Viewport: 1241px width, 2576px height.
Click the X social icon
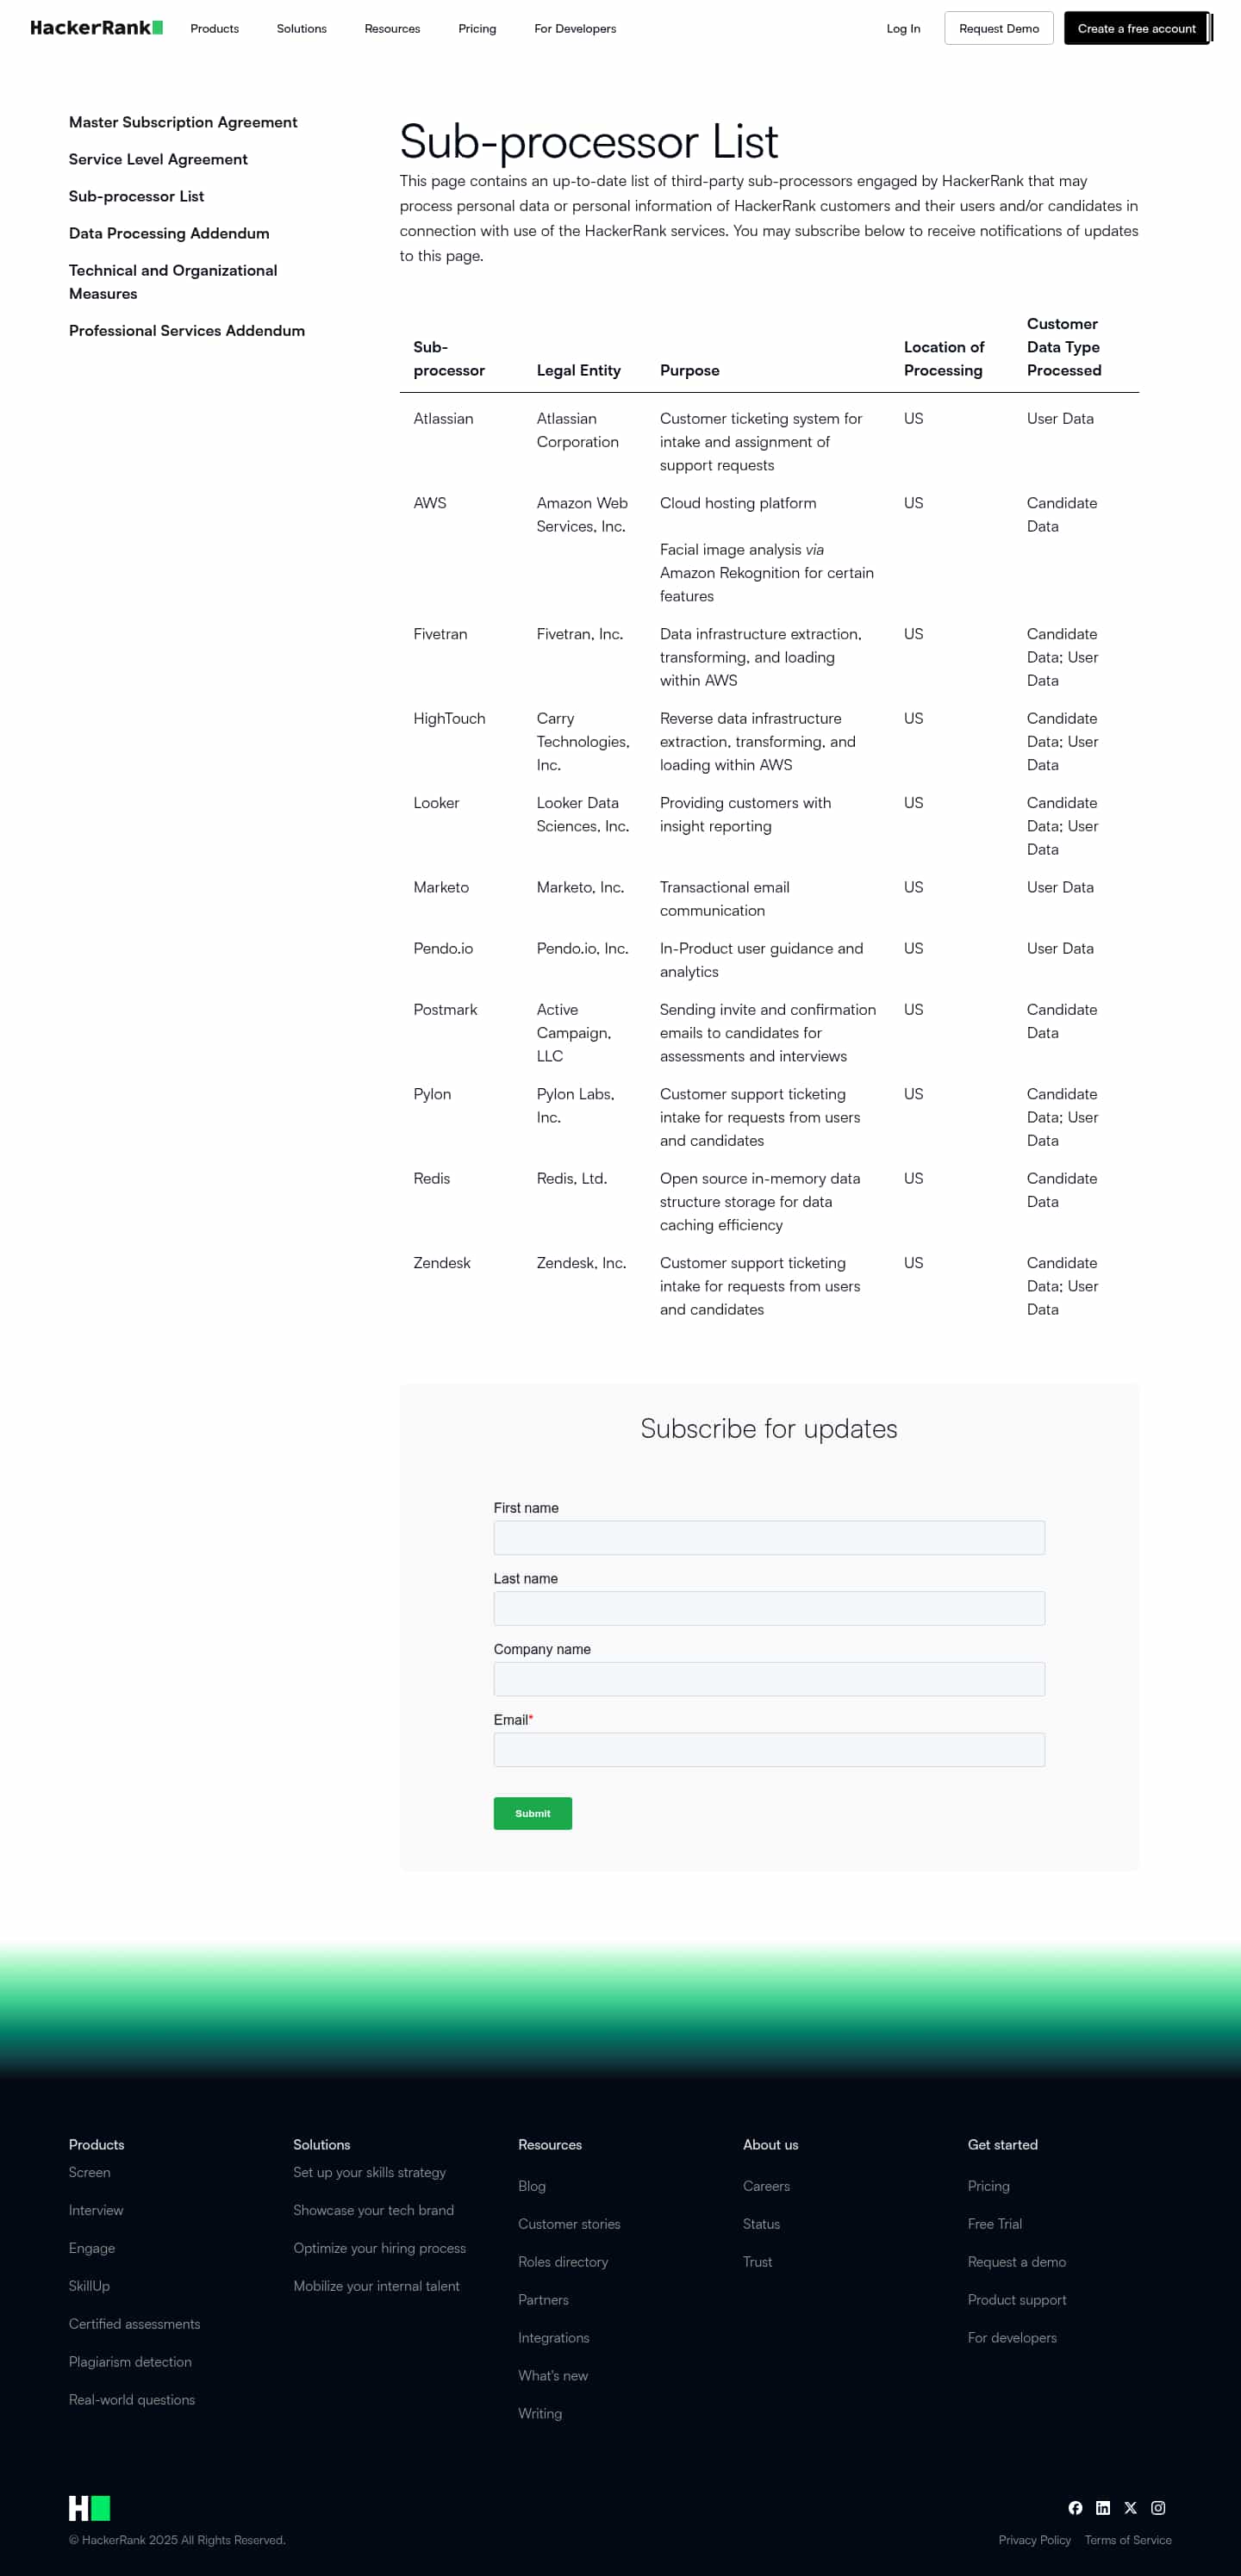click(1130, 2507)
